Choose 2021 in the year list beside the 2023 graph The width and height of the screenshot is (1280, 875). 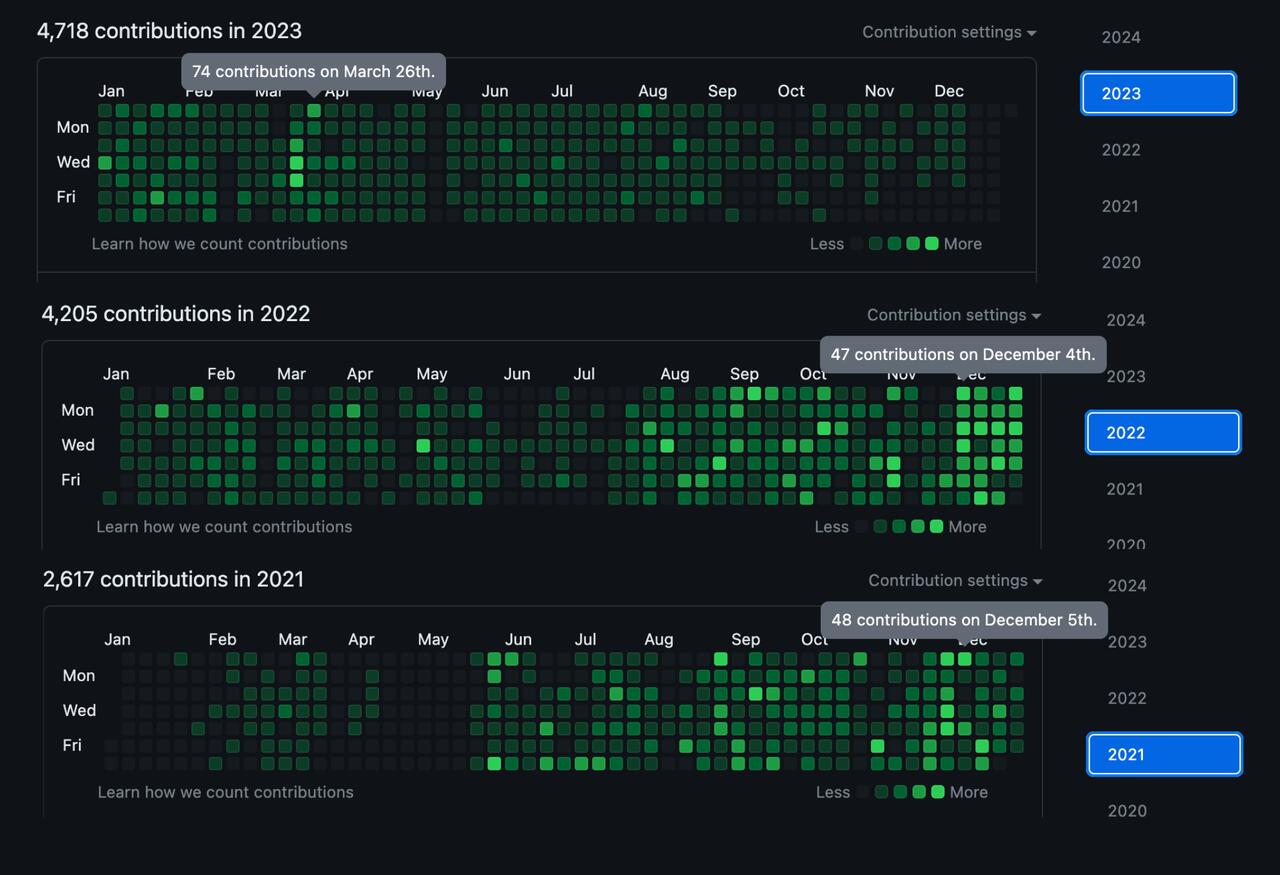pos(1120,206)
